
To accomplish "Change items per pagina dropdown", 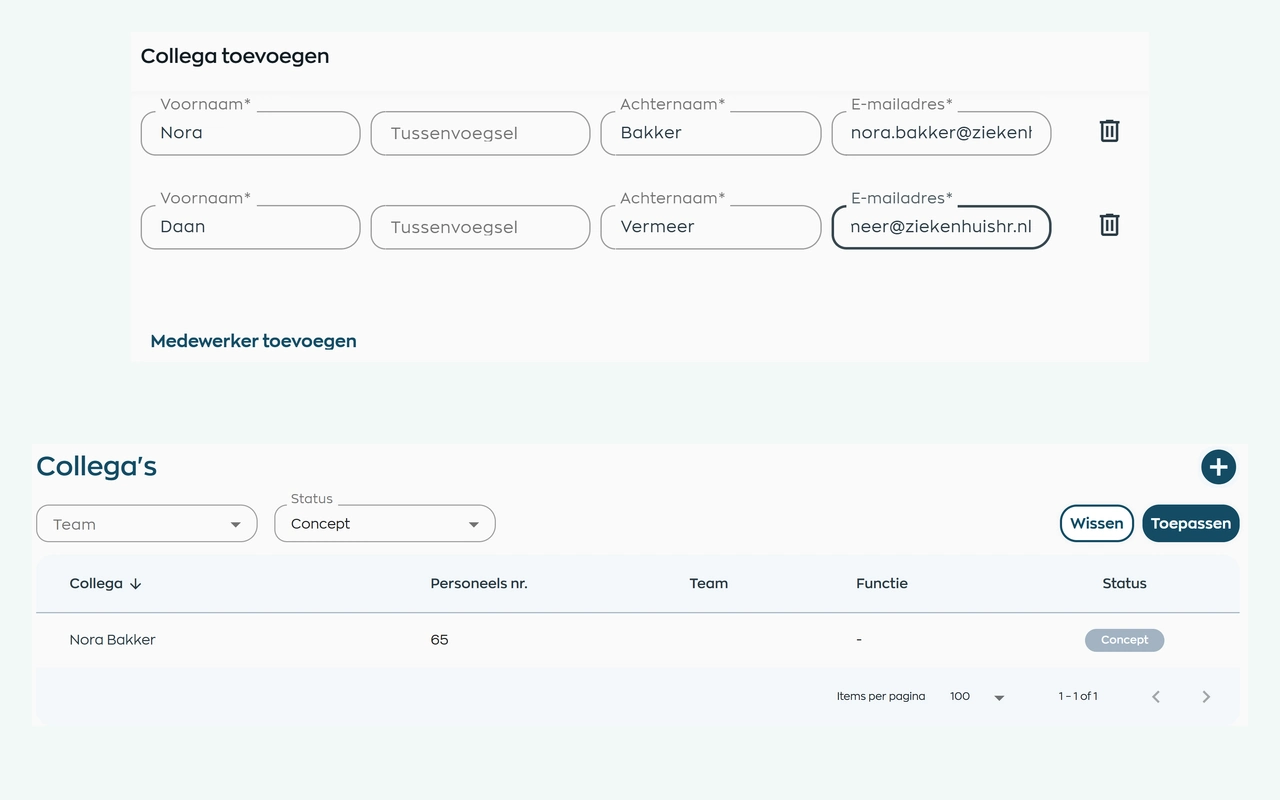I will (977, 697).
